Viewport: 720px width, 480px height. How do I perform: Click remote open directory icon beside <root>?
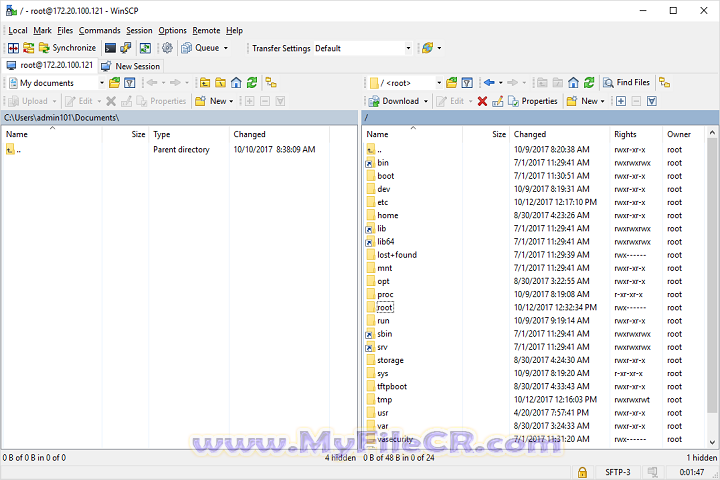coord(451,83)
